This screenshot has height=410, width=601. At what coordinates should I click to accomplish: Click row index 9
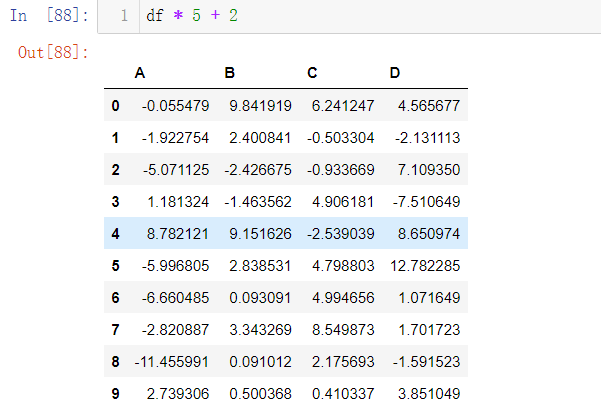[x=115, y=394]
